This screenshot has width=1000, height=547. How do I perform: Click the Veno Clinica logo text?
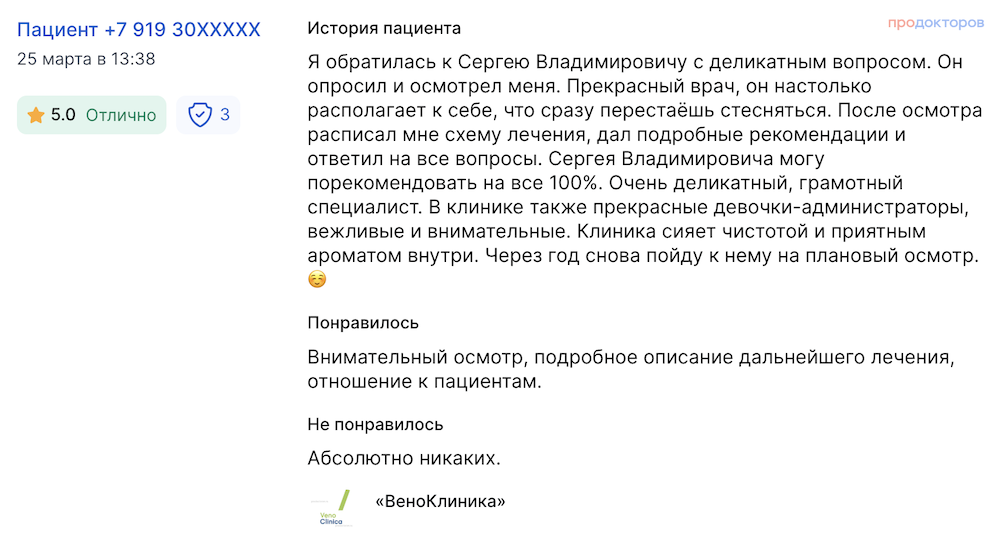tap(331, 518)
